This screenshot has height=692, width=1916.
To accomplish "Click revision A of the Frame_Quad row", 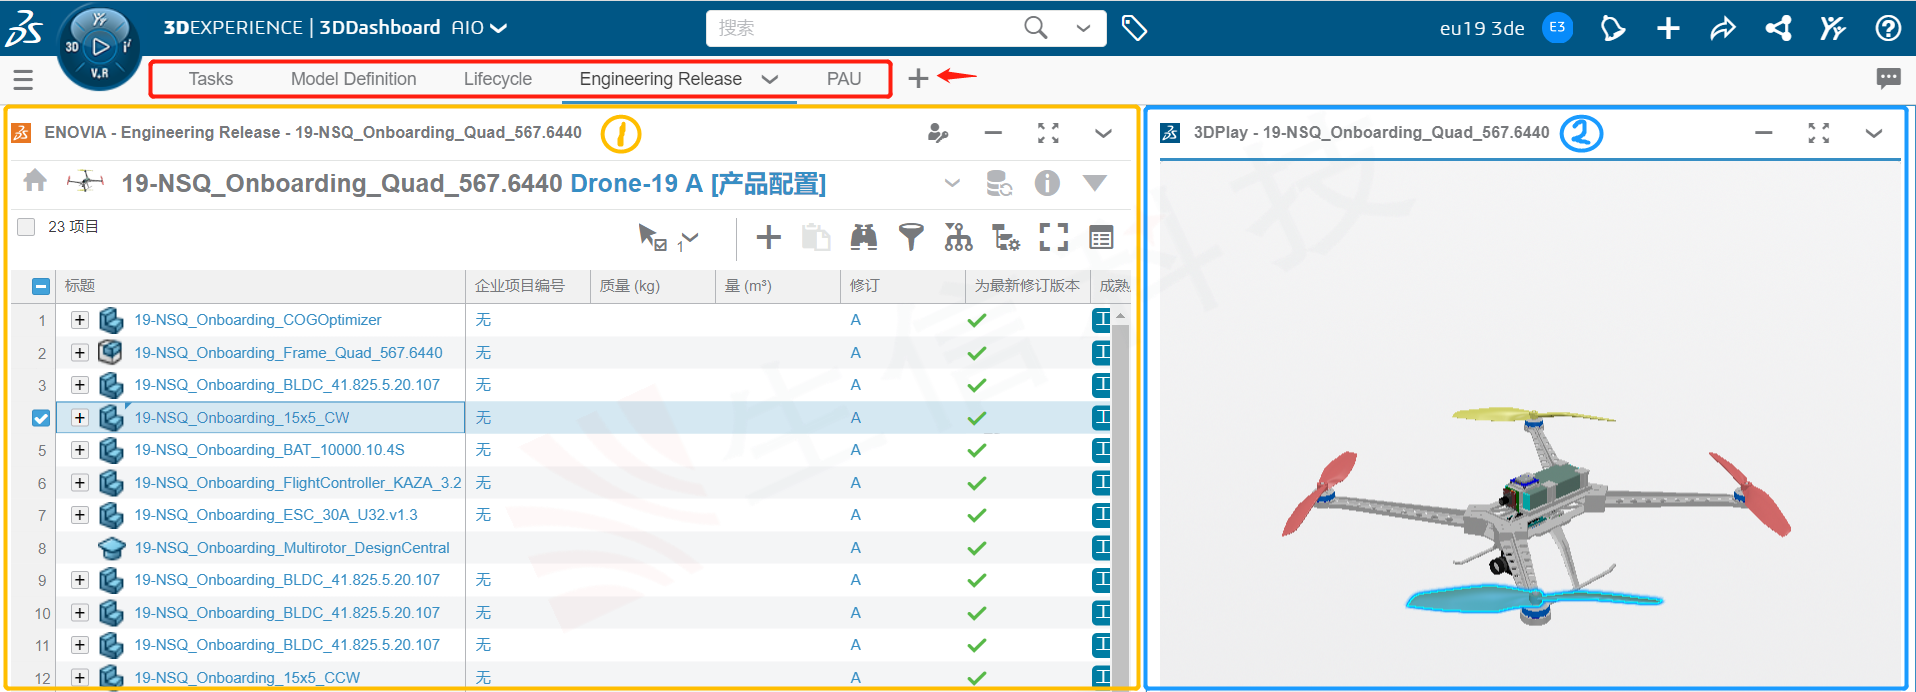I will [x=855, y=353].
